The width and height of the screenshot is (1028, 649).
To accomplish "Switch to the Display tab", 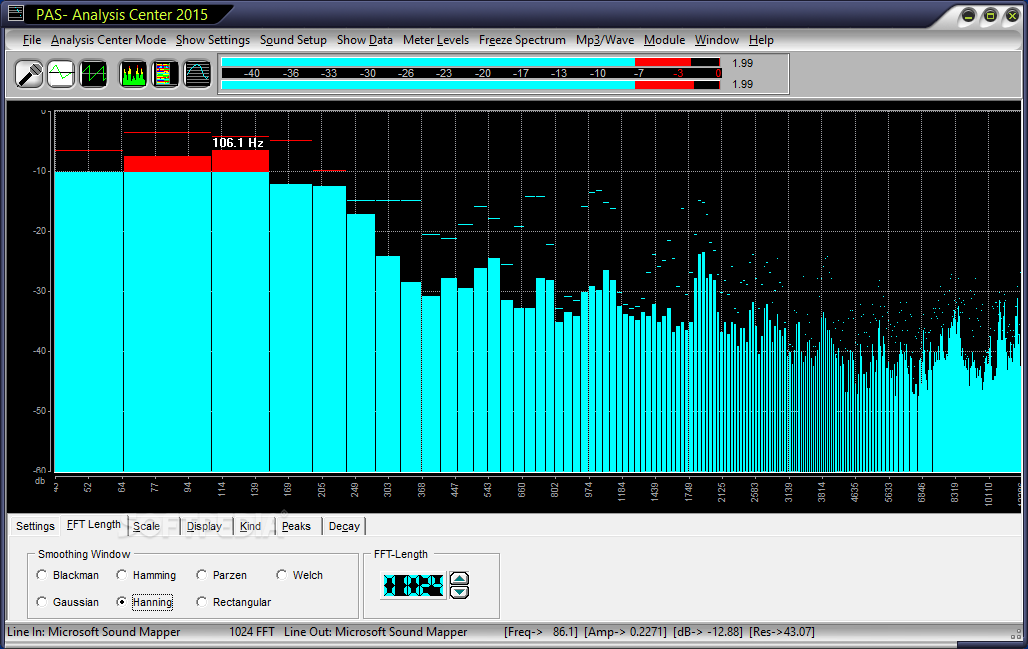I will [x=205, y=526].
